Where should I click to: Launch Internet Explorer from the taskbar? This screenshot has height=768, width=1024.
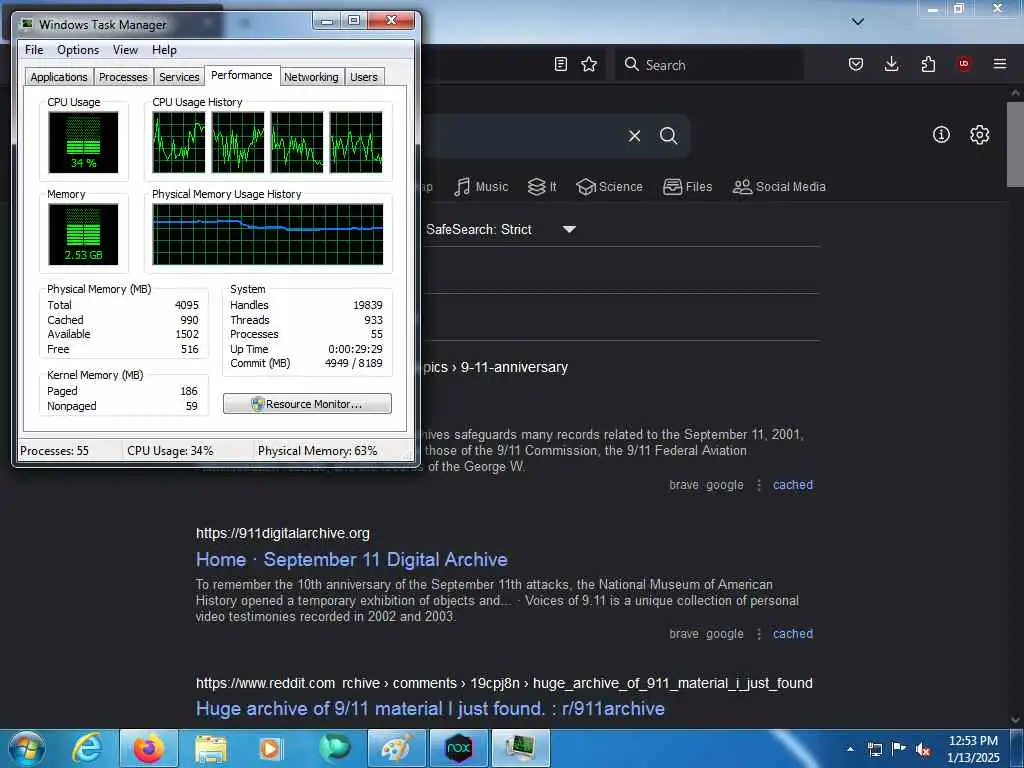[87, 748]
